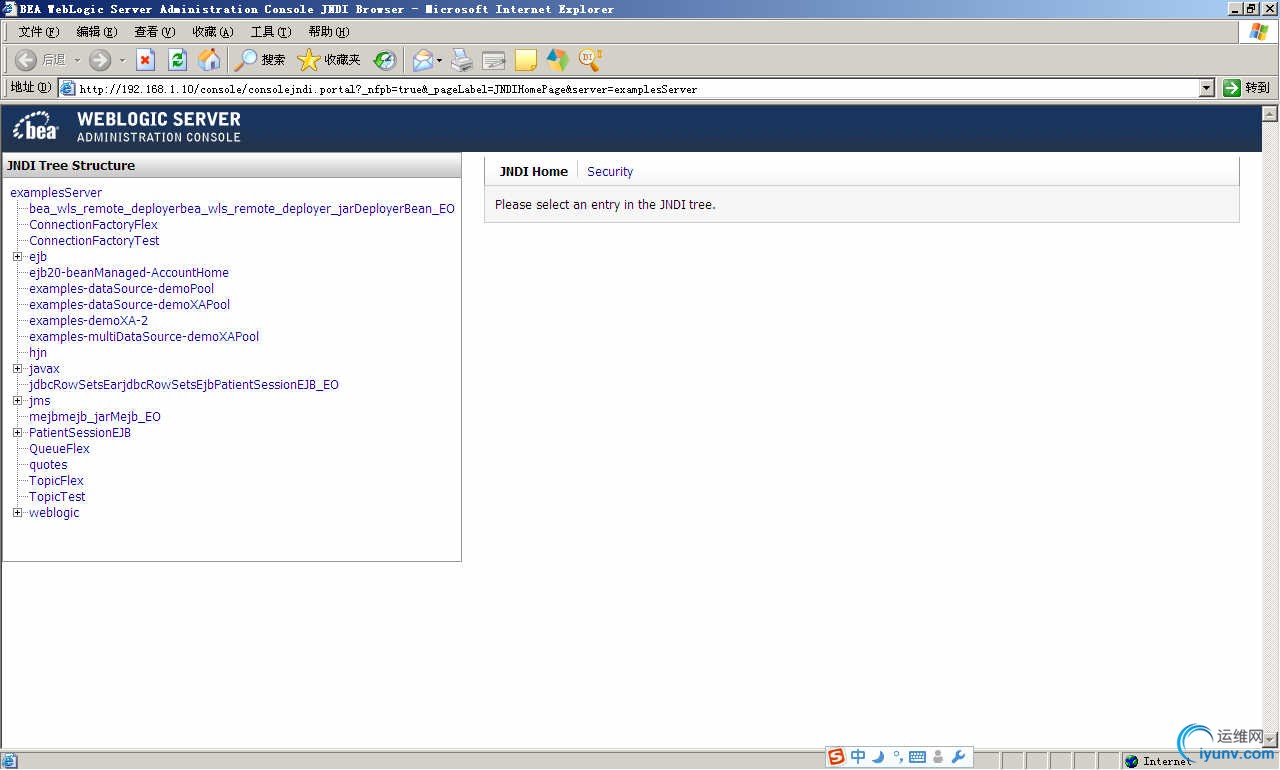Expand the ejb tree node

[17, 257]
